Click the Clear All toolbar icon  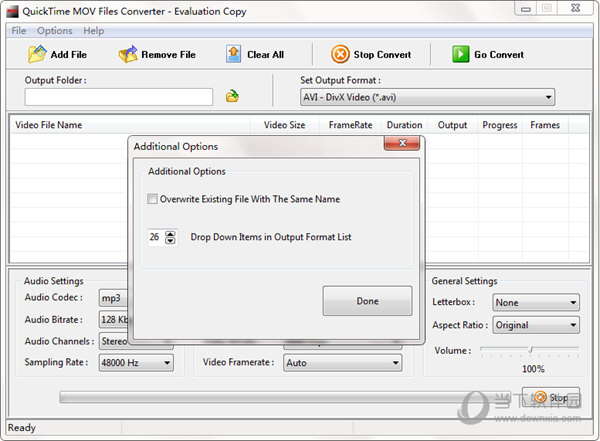tap(233, 54)
